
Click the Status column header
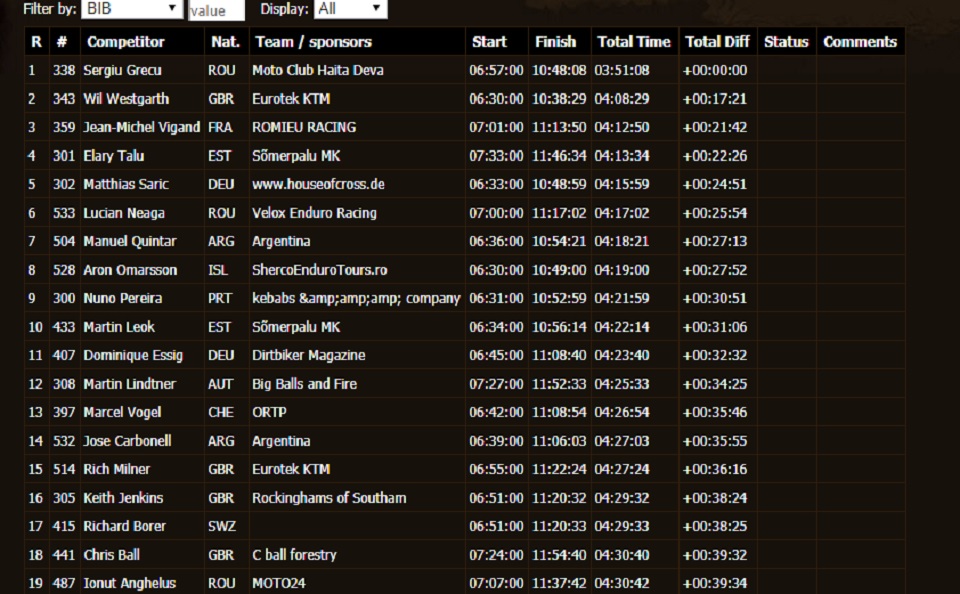pos(786,42)
